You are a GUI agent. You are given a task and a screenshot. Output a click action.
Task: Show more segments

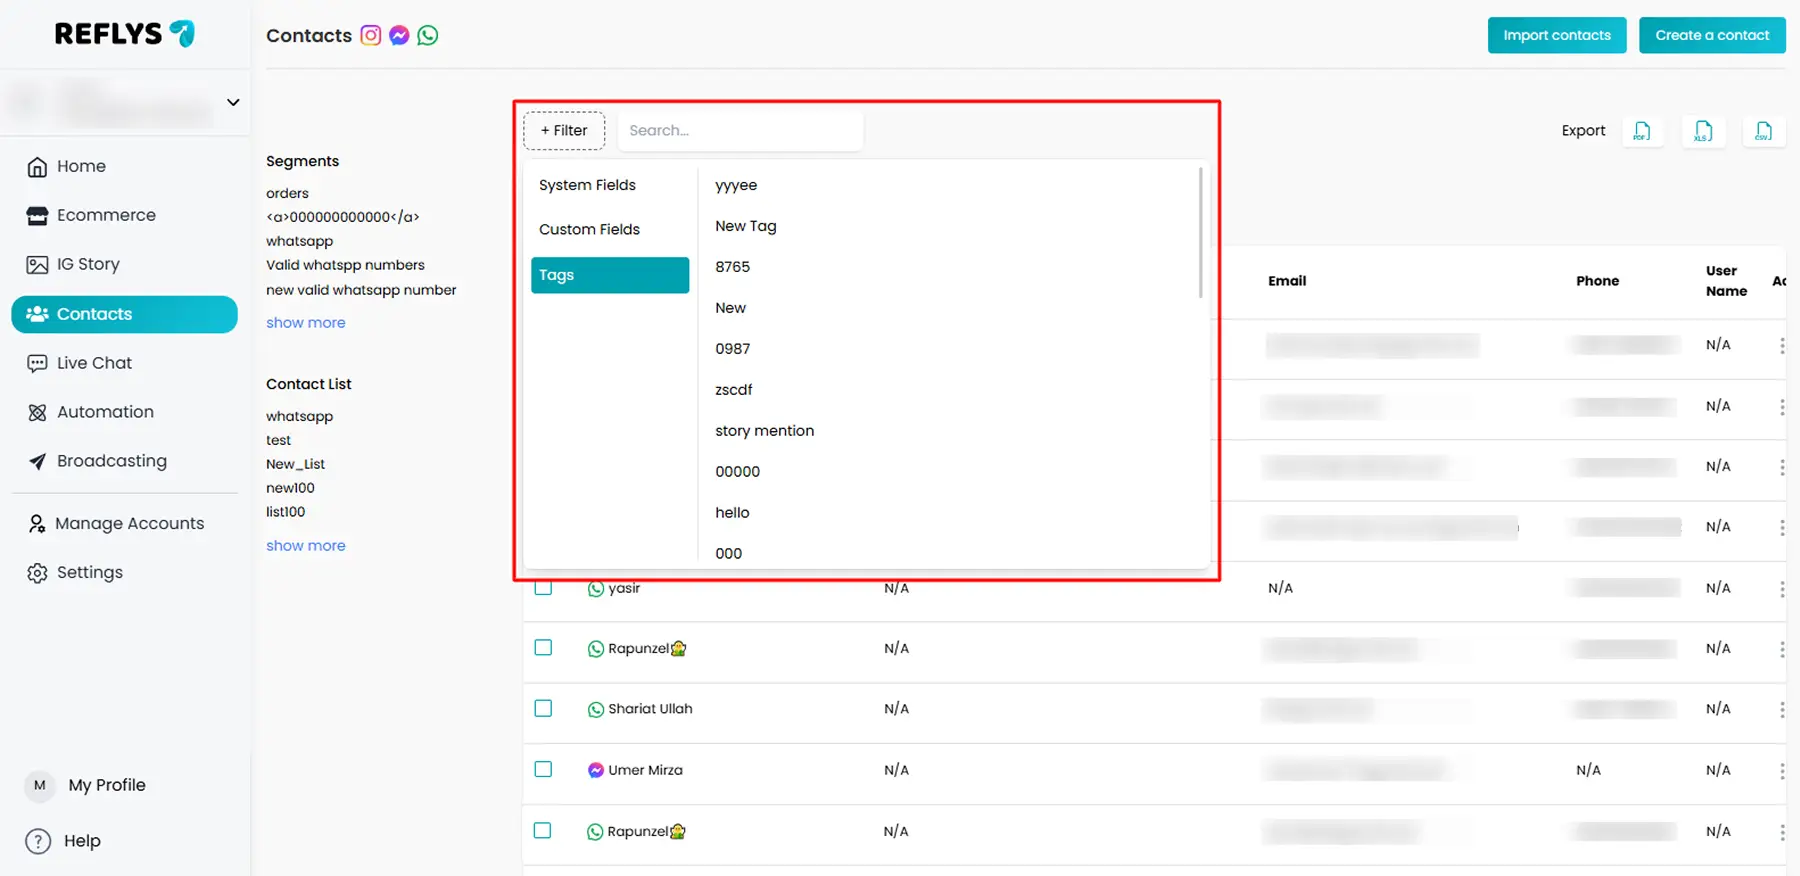[305, 322]
